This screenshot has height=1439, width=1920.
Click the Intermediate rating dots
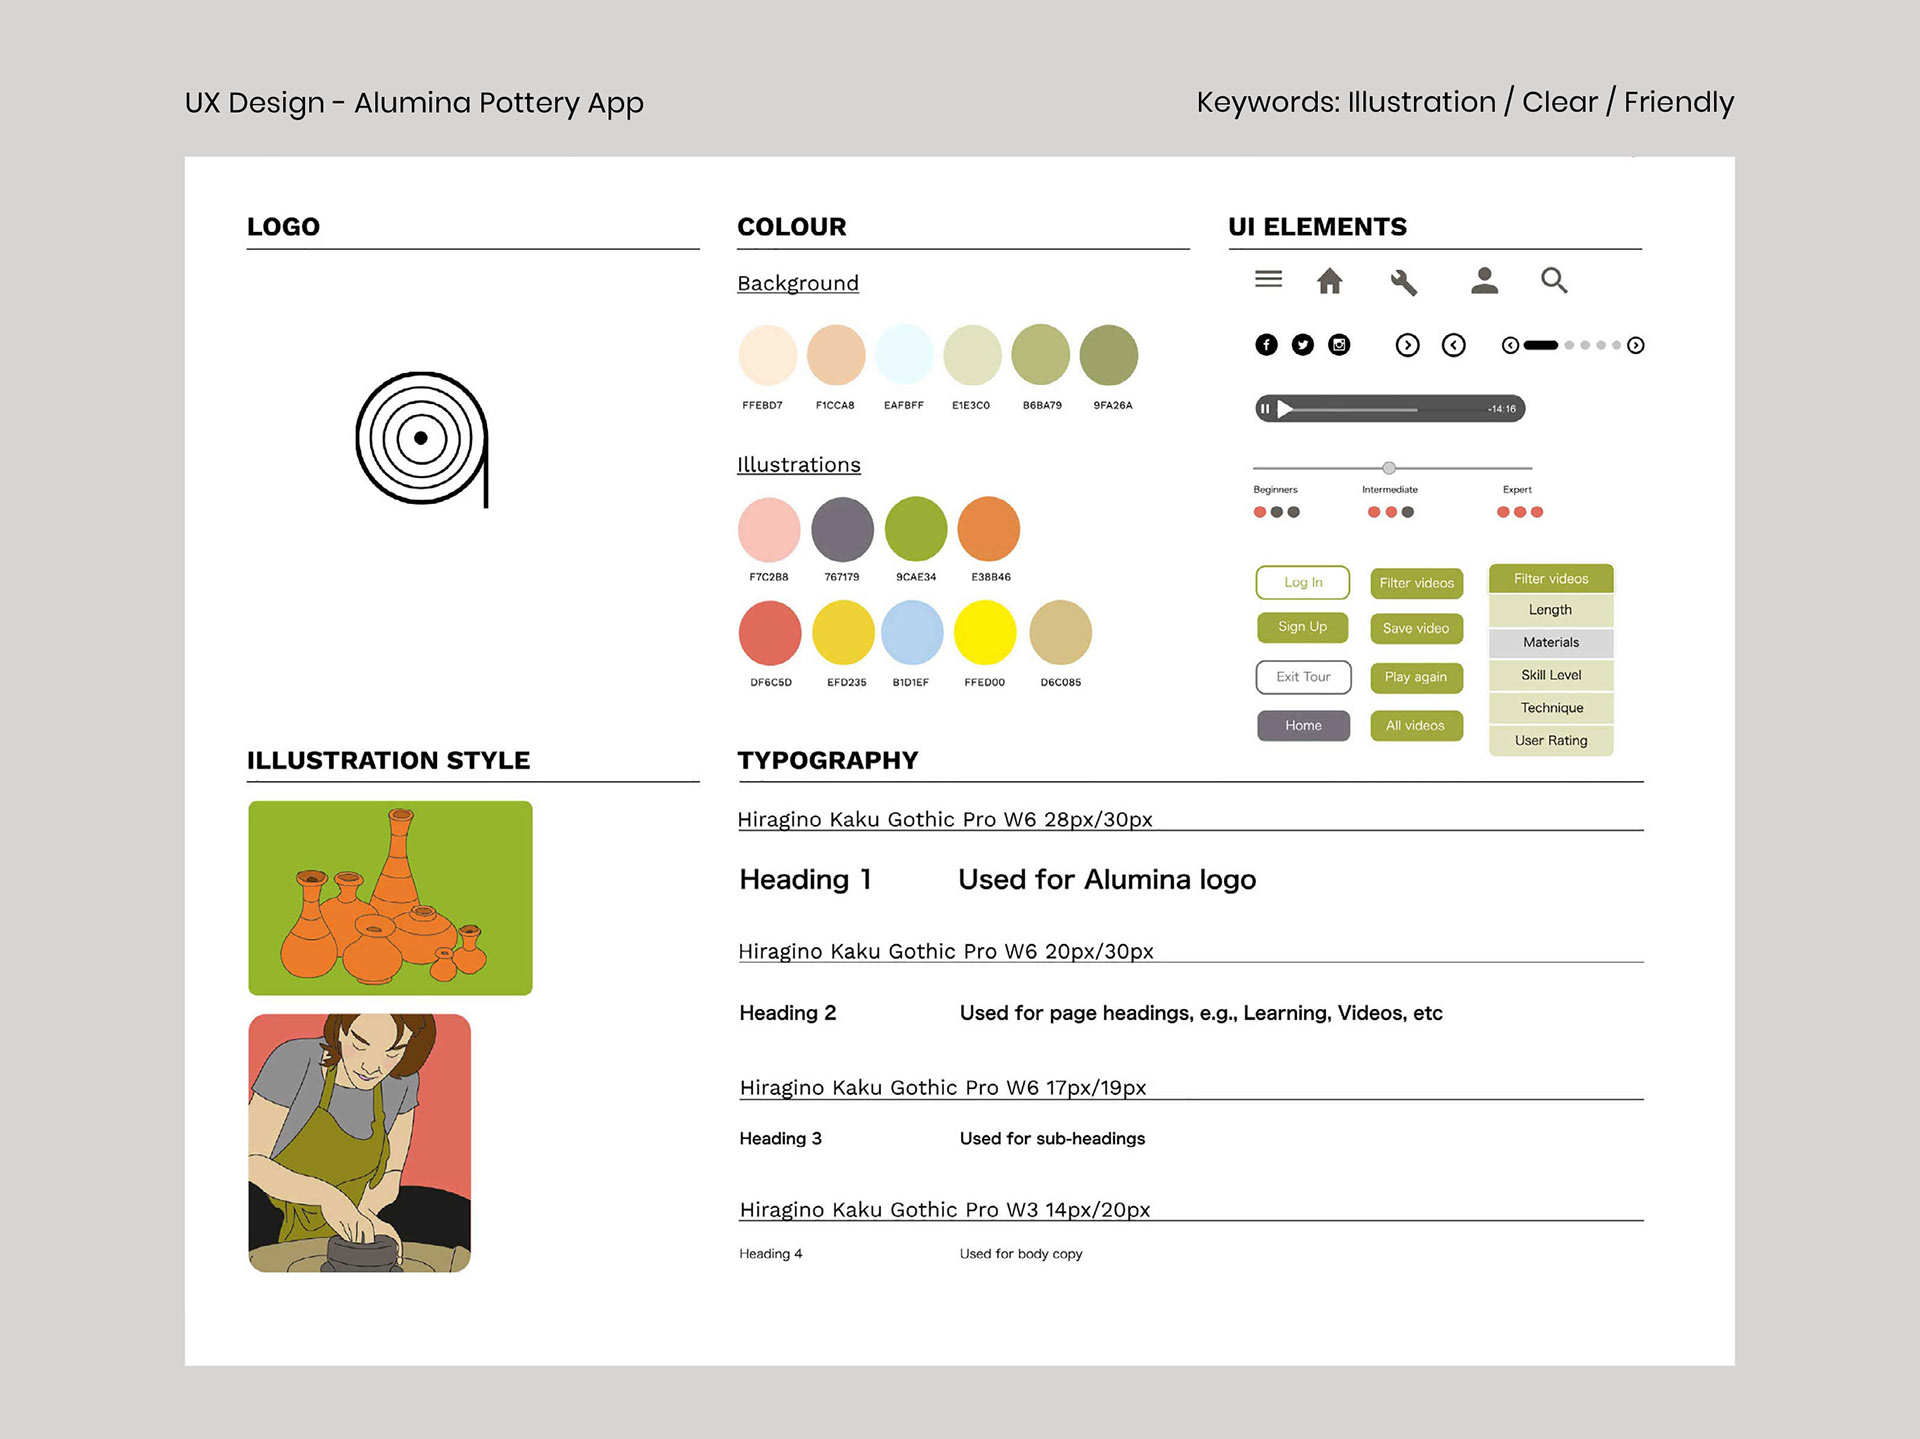[x=1391, y=512]
